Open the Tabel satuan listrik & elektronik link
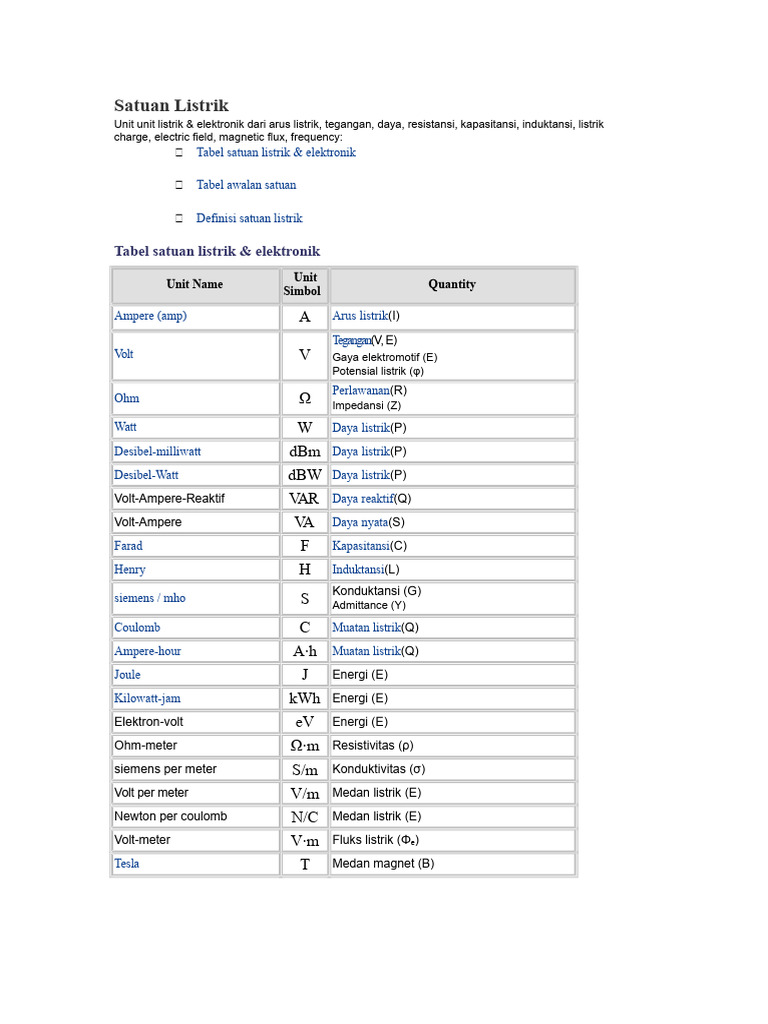768x1024 pixels. coord(276,152)
